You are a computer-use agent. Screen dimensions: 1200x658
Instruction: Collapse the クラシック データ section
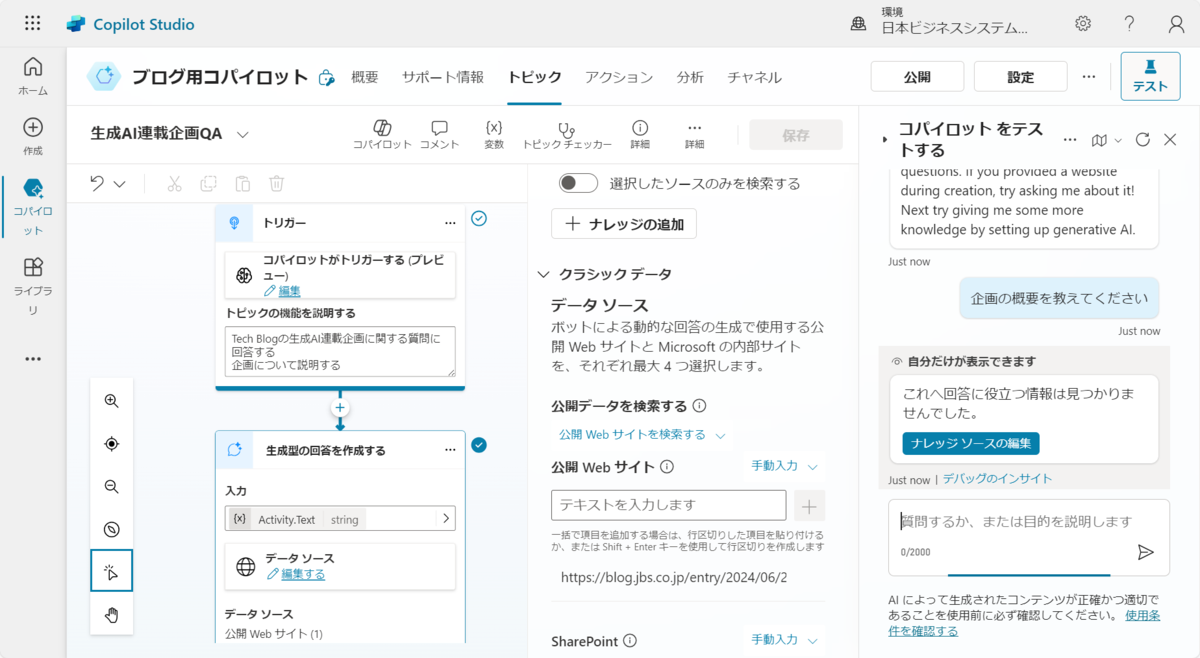point(543,274)
